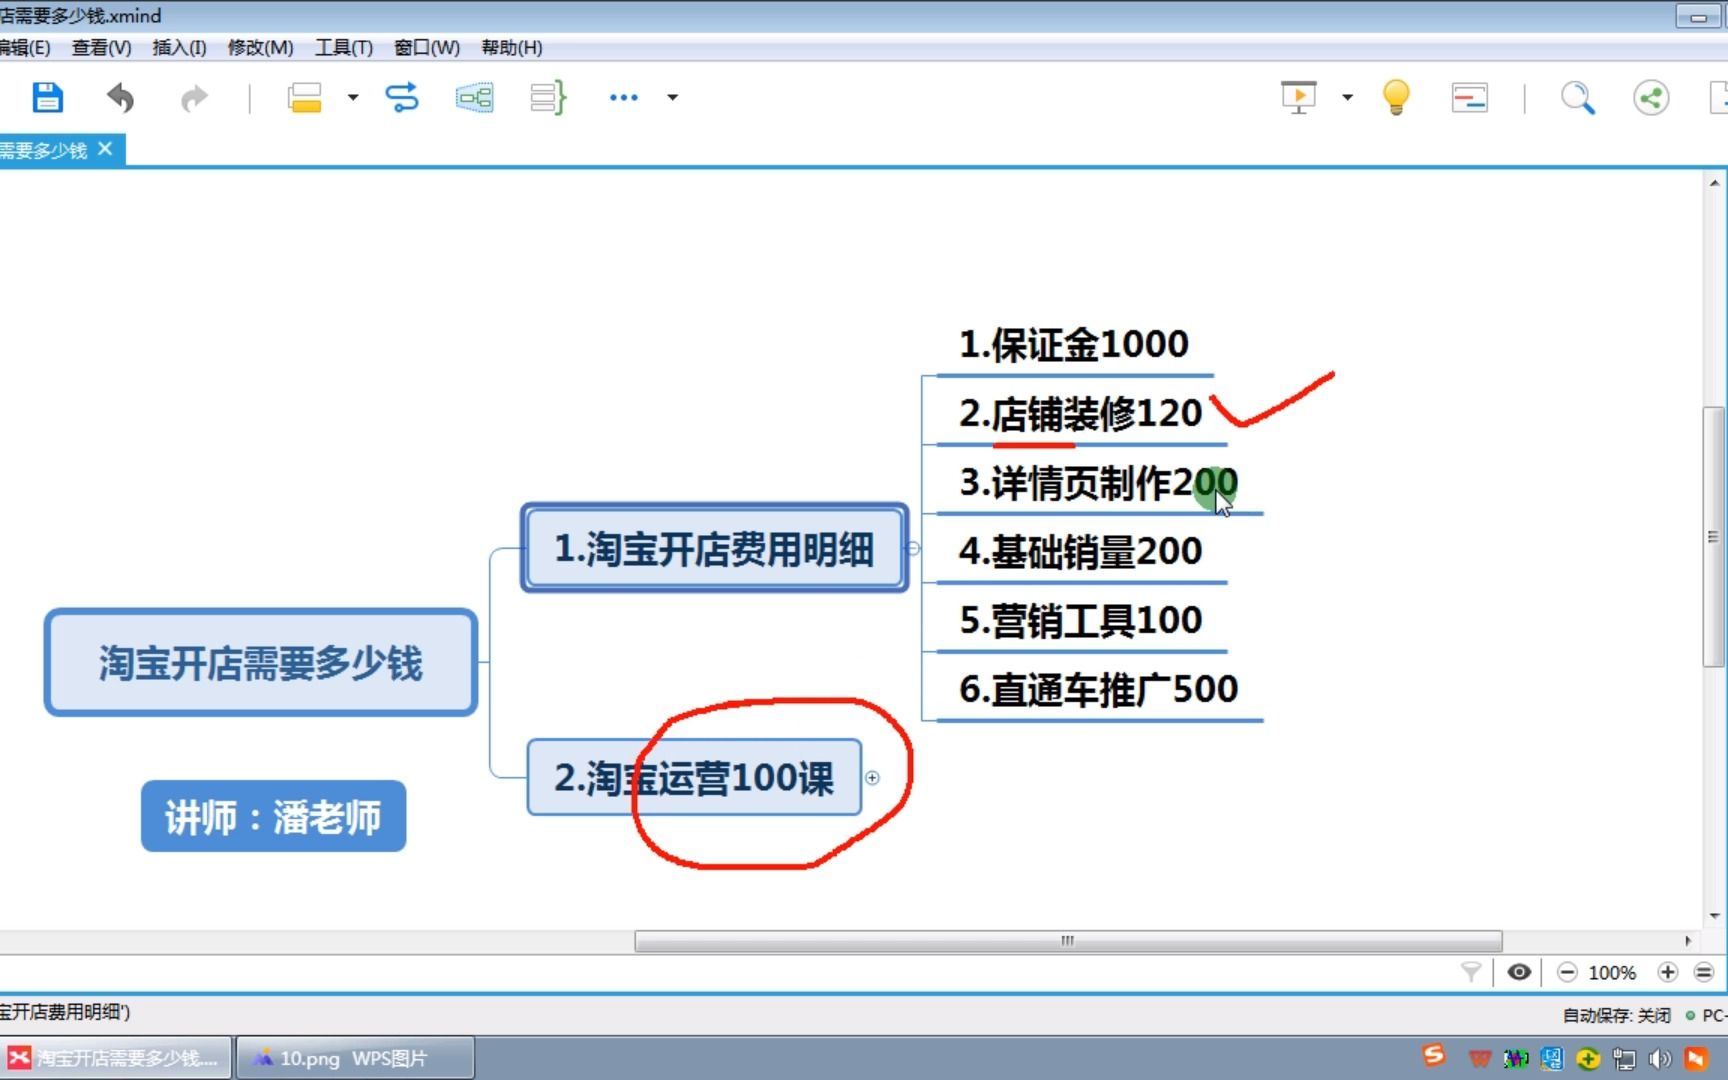Click the scroll down arrow

click(x=1714, y=915)
